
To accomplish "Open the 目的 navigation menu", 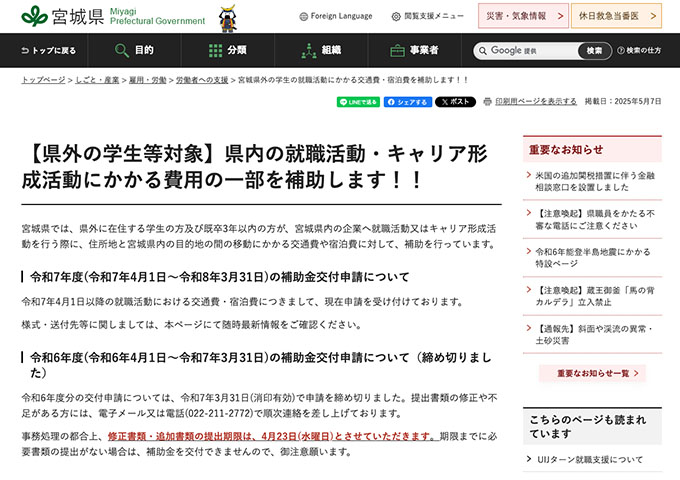I will tap(134, 50).
